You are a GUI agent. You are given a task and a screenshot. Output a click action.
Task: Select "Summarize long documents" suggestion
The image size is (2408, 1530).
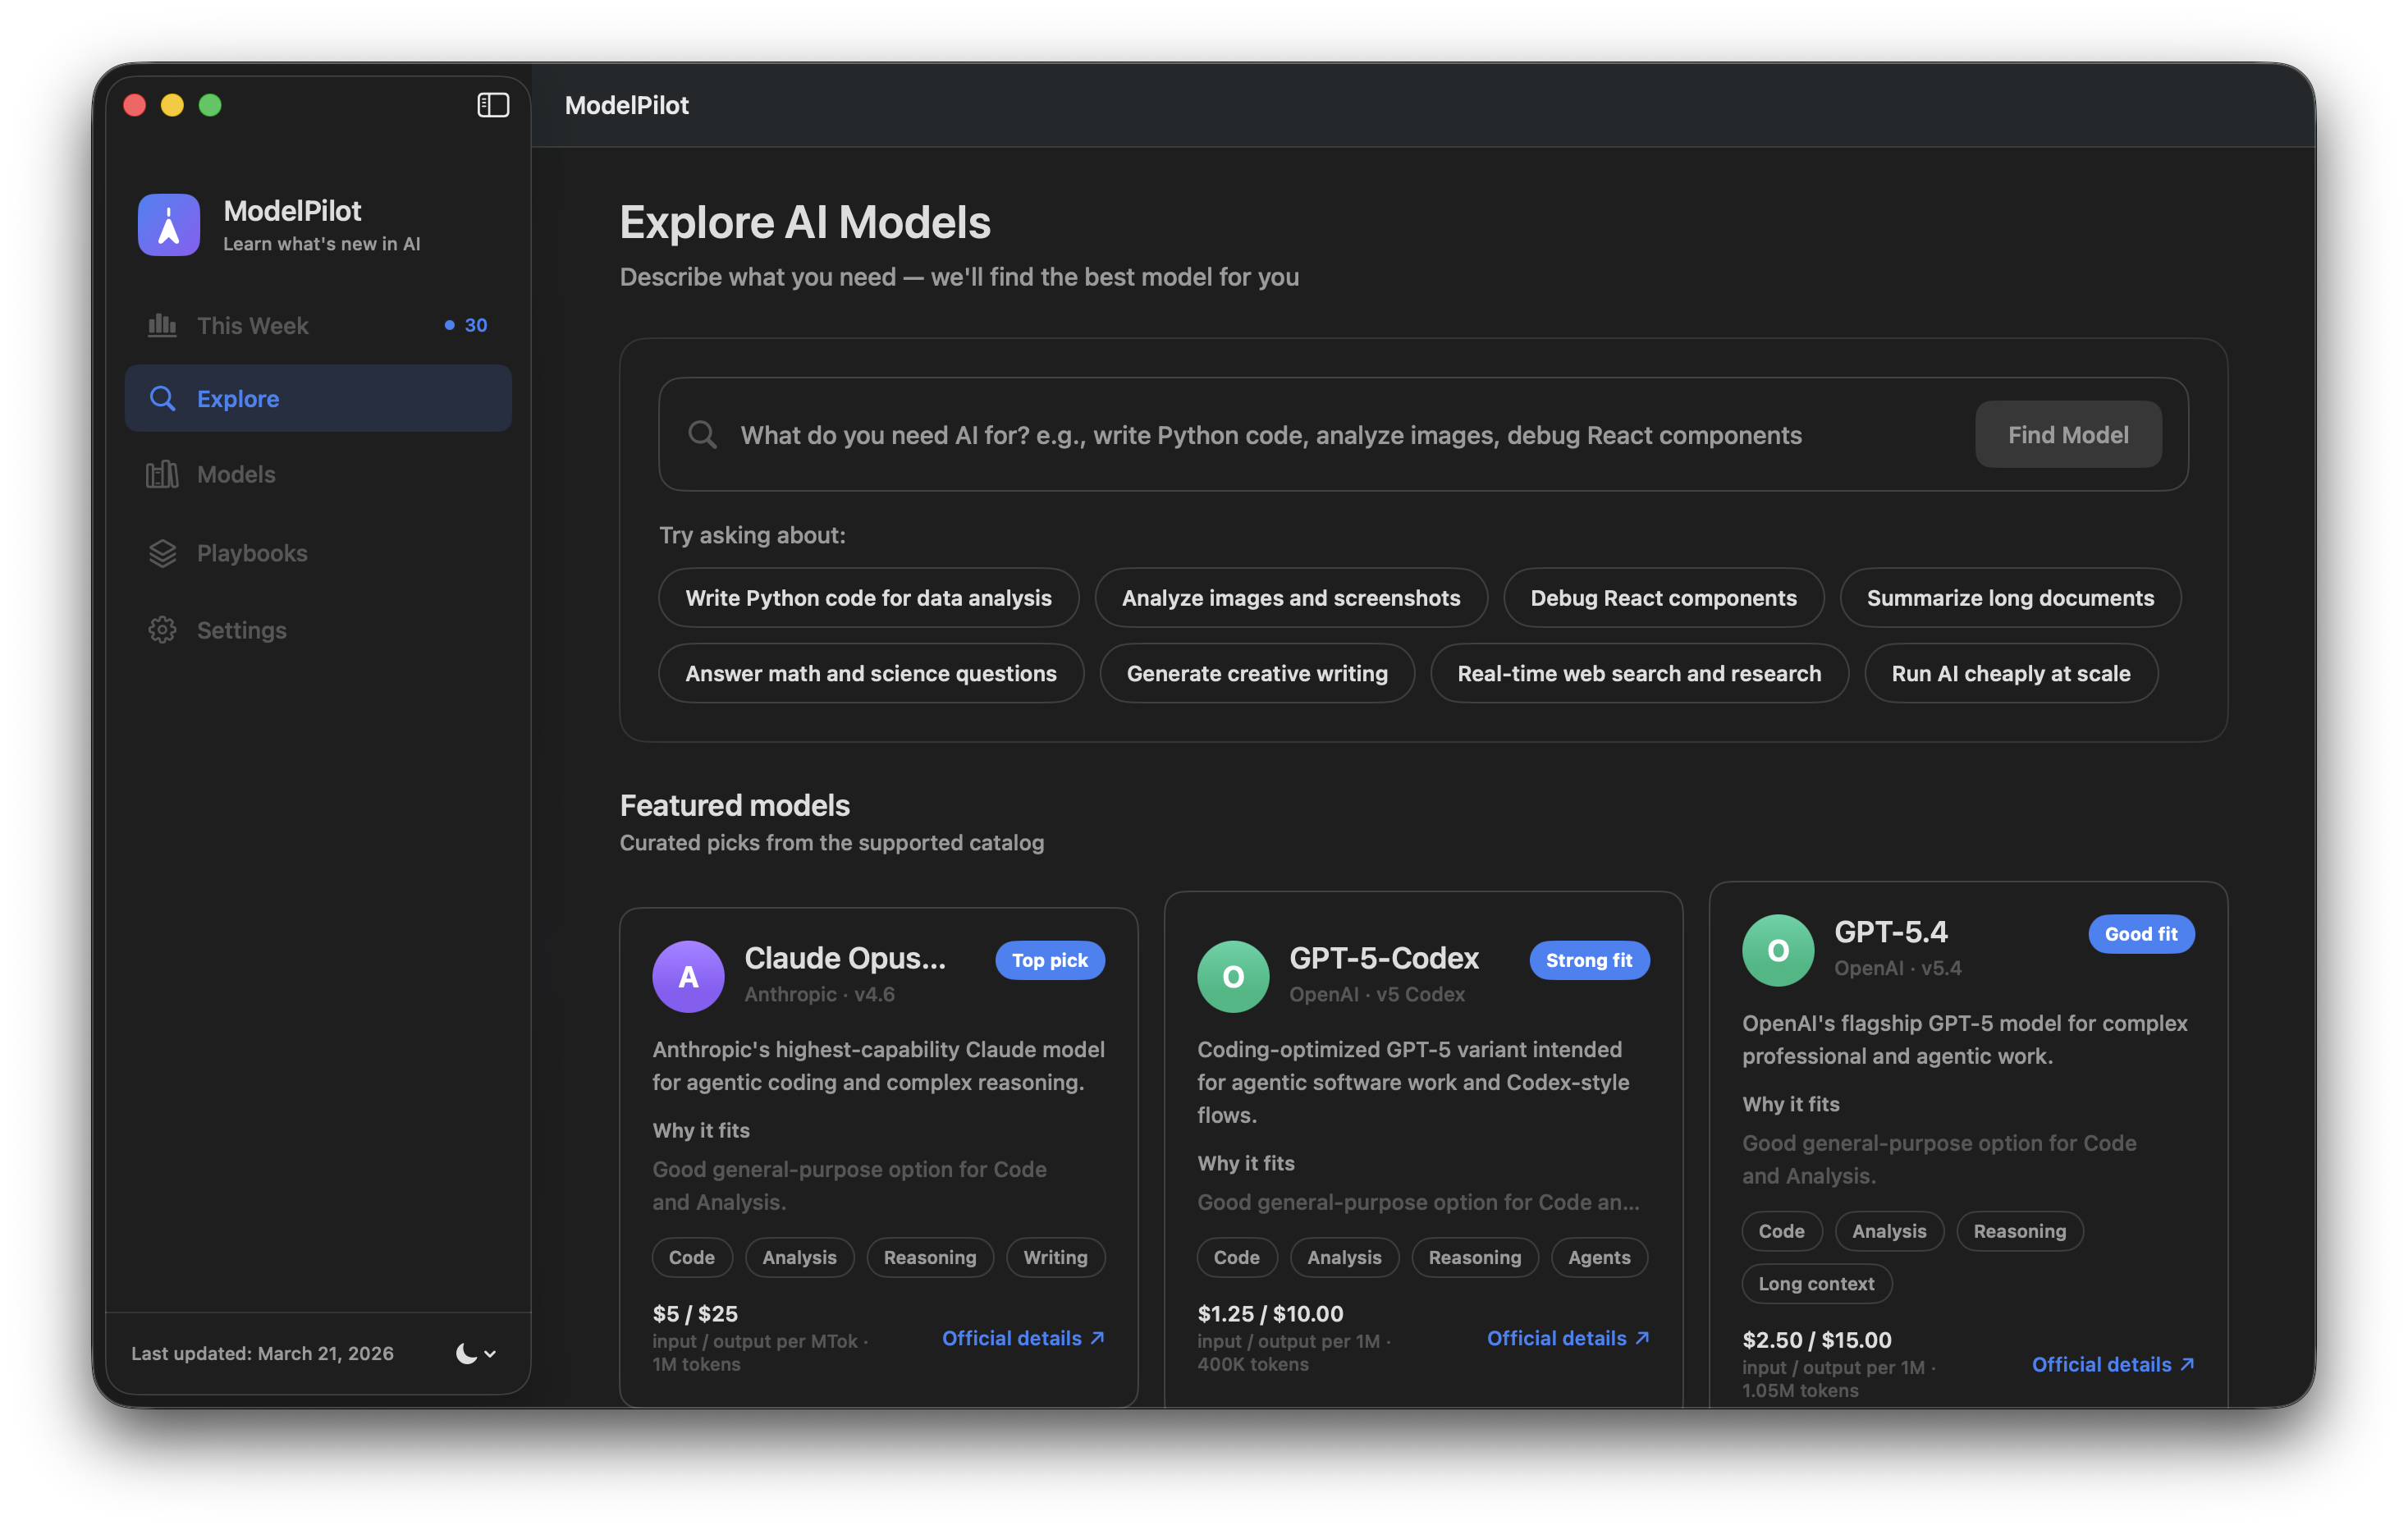tap(2009, 598)
